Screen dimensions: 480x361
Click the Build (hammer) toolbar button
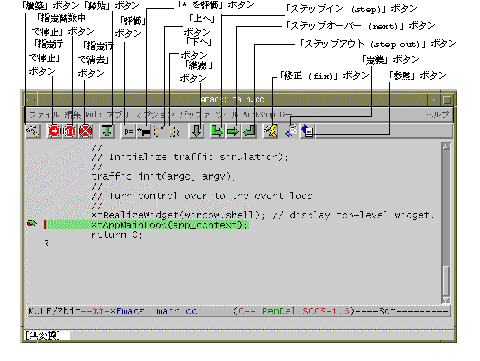pos(33,131)
